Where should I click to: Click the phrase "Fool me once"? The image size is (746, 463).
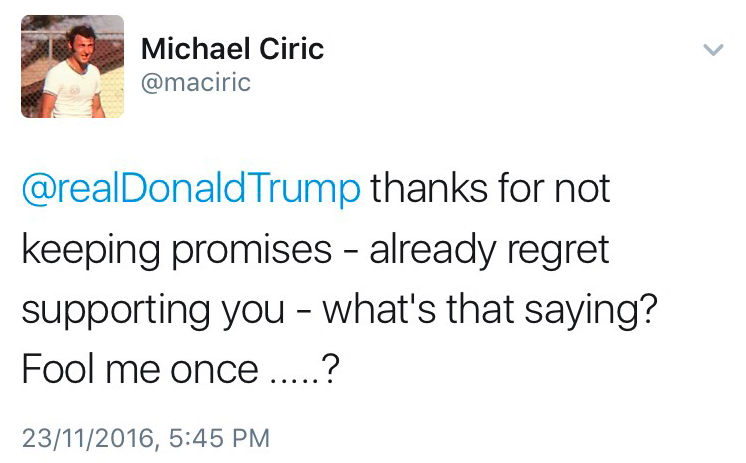point(139,369)
